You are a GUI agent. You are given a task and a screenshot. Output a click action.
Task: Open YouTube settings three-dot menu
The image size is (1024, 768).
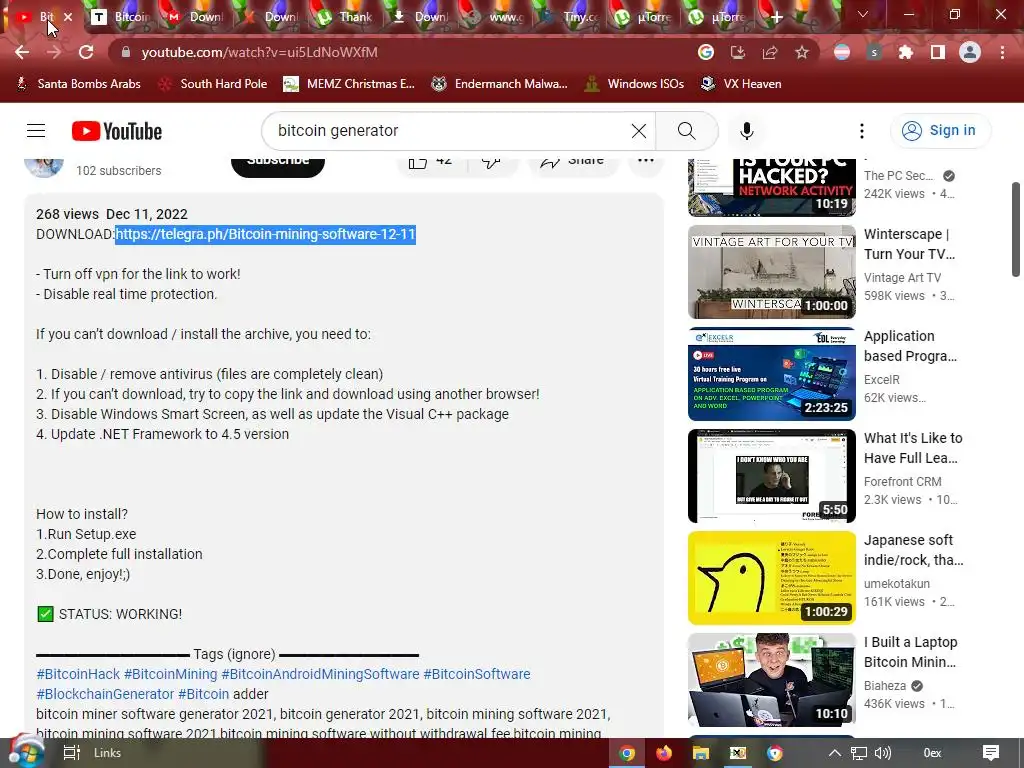pyautogui.click(x=861, y=131)
